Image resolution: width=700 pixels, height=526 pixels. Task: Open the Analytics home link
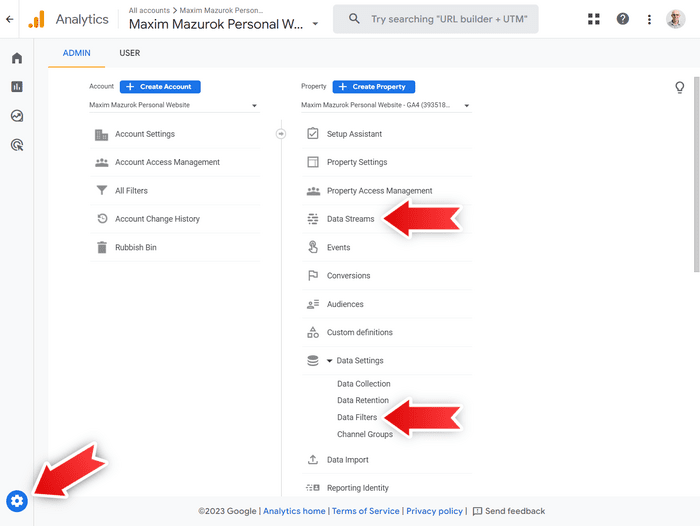(x=294, y=511)
